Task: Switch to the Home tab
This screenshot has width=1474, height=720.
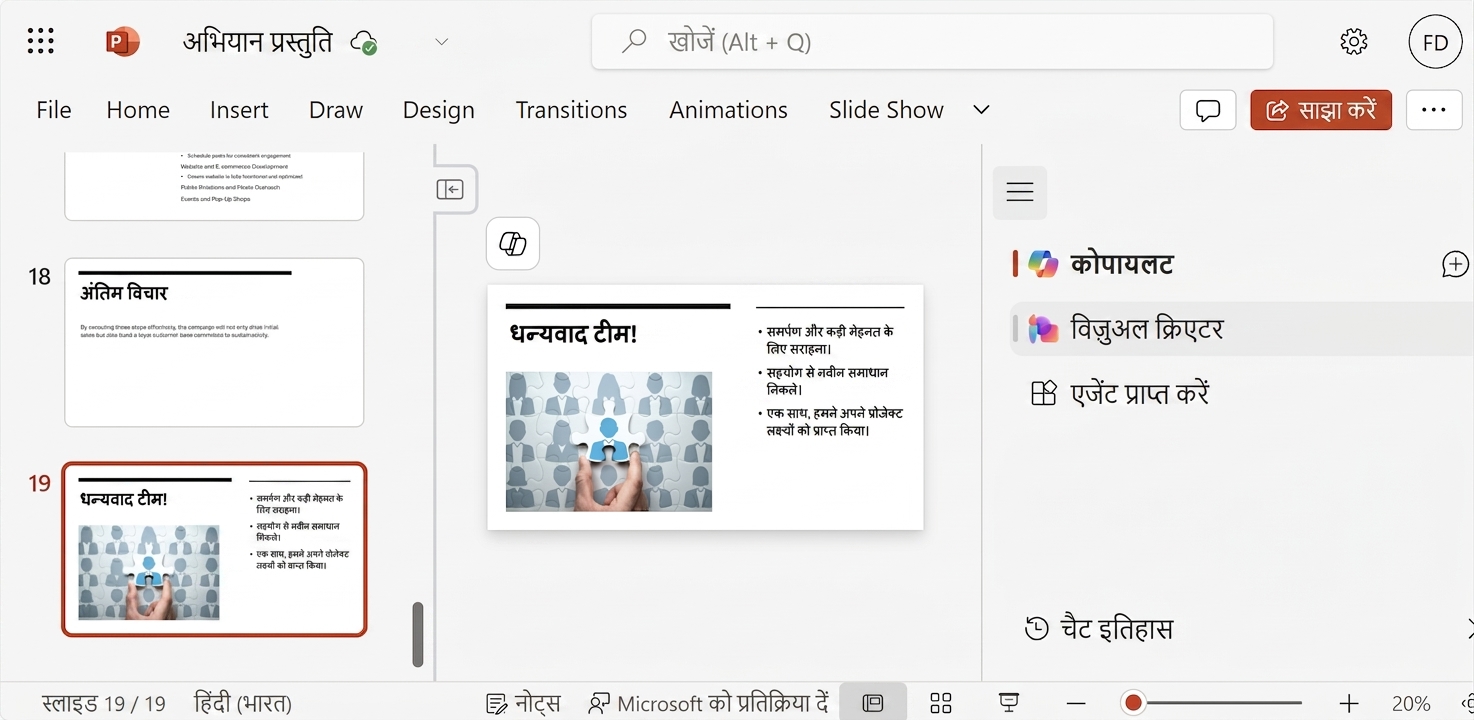Action: click(138, 110)
